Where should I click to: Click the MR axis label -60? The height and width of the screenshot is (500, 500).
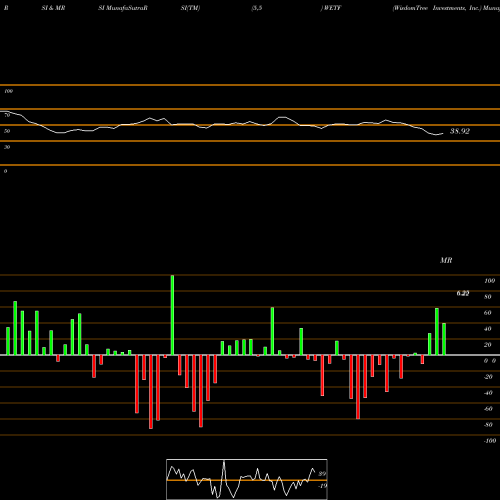point(488,409)
